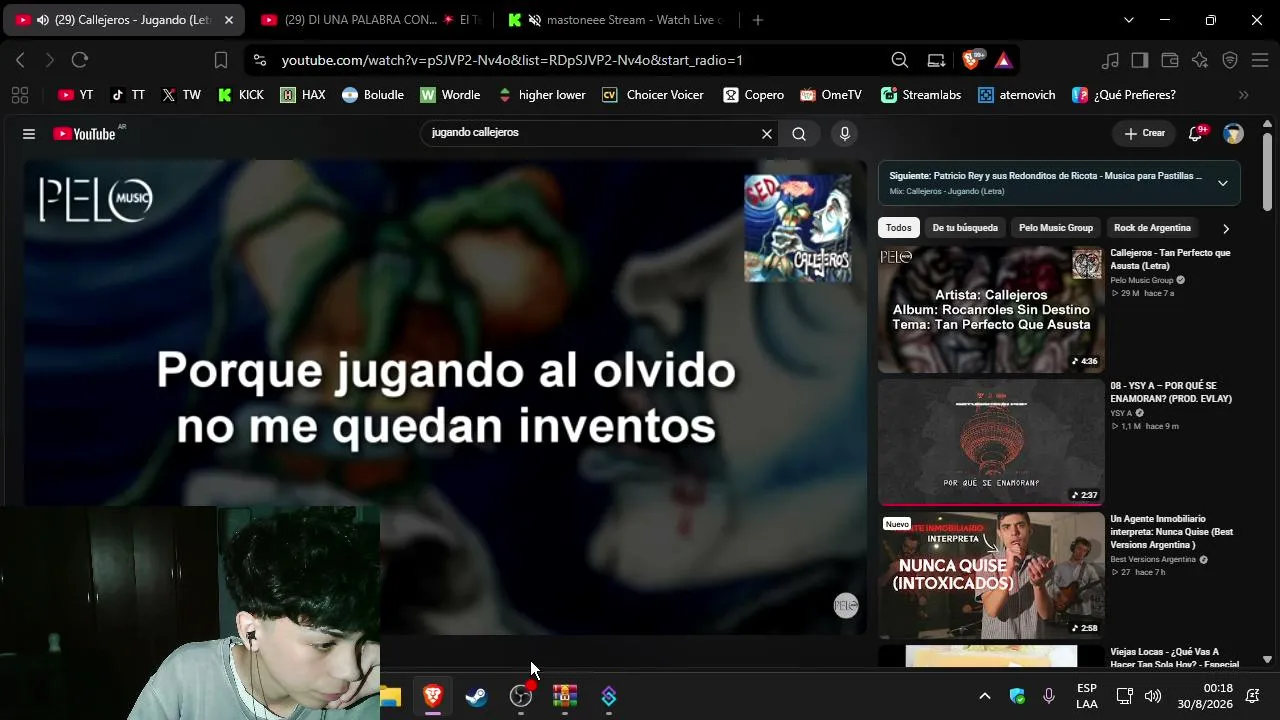Screen dimensions: 1280x720
Task: Open Brave VPN shield icon
Action: pyautogui.click(x=1230, y=60)
